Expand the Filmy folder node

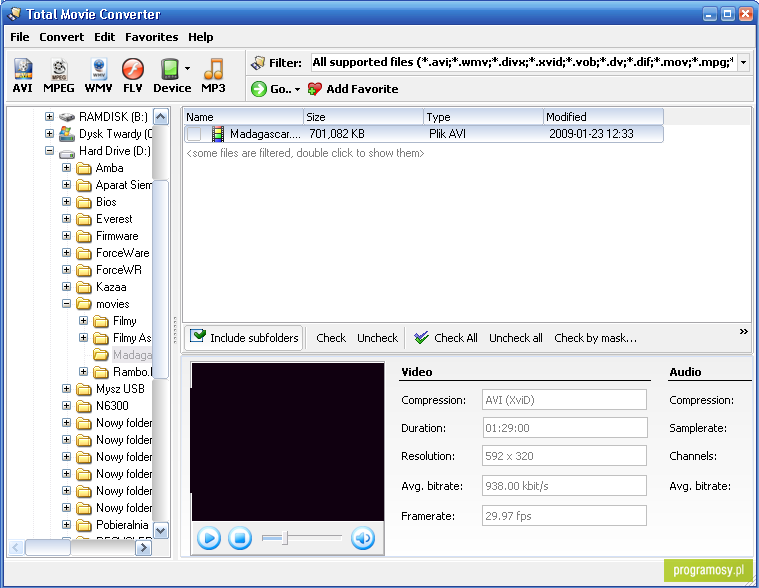pos(83,320)
